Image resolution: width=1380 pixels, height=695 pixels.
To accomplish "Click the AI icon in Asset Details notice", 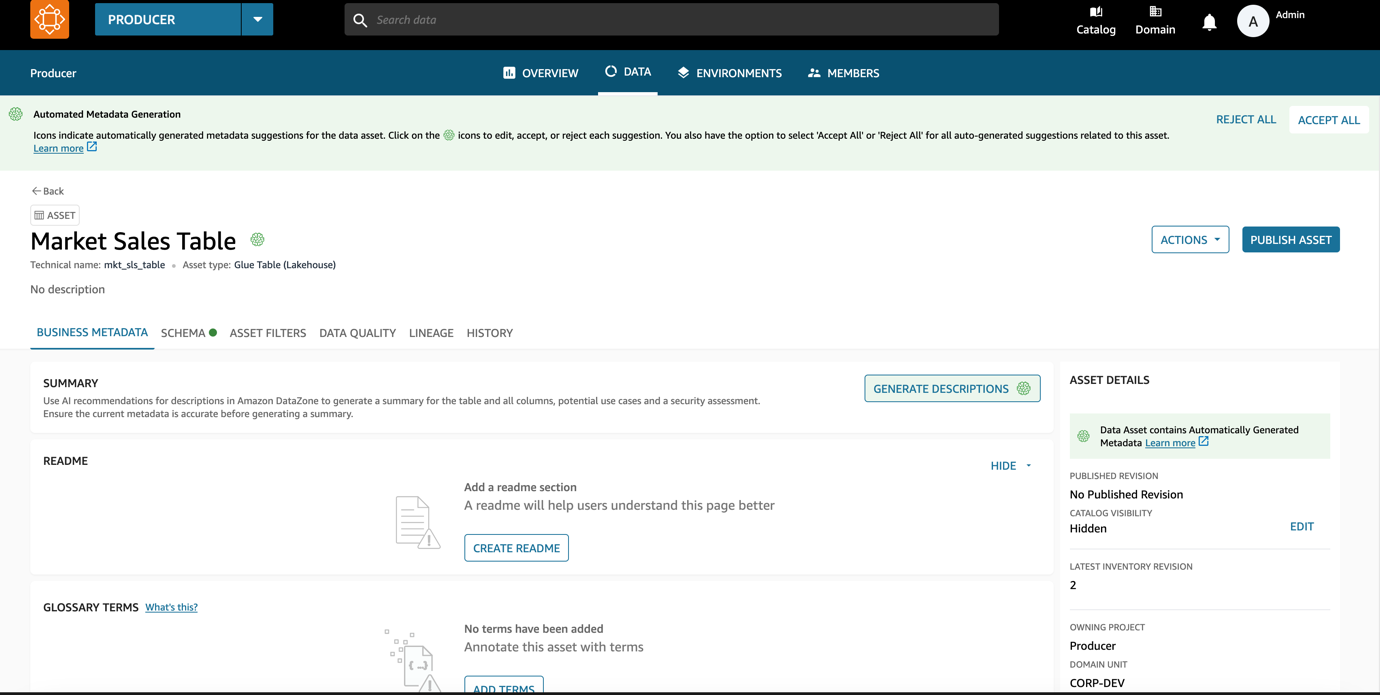I will click(x=1083, y=436).
